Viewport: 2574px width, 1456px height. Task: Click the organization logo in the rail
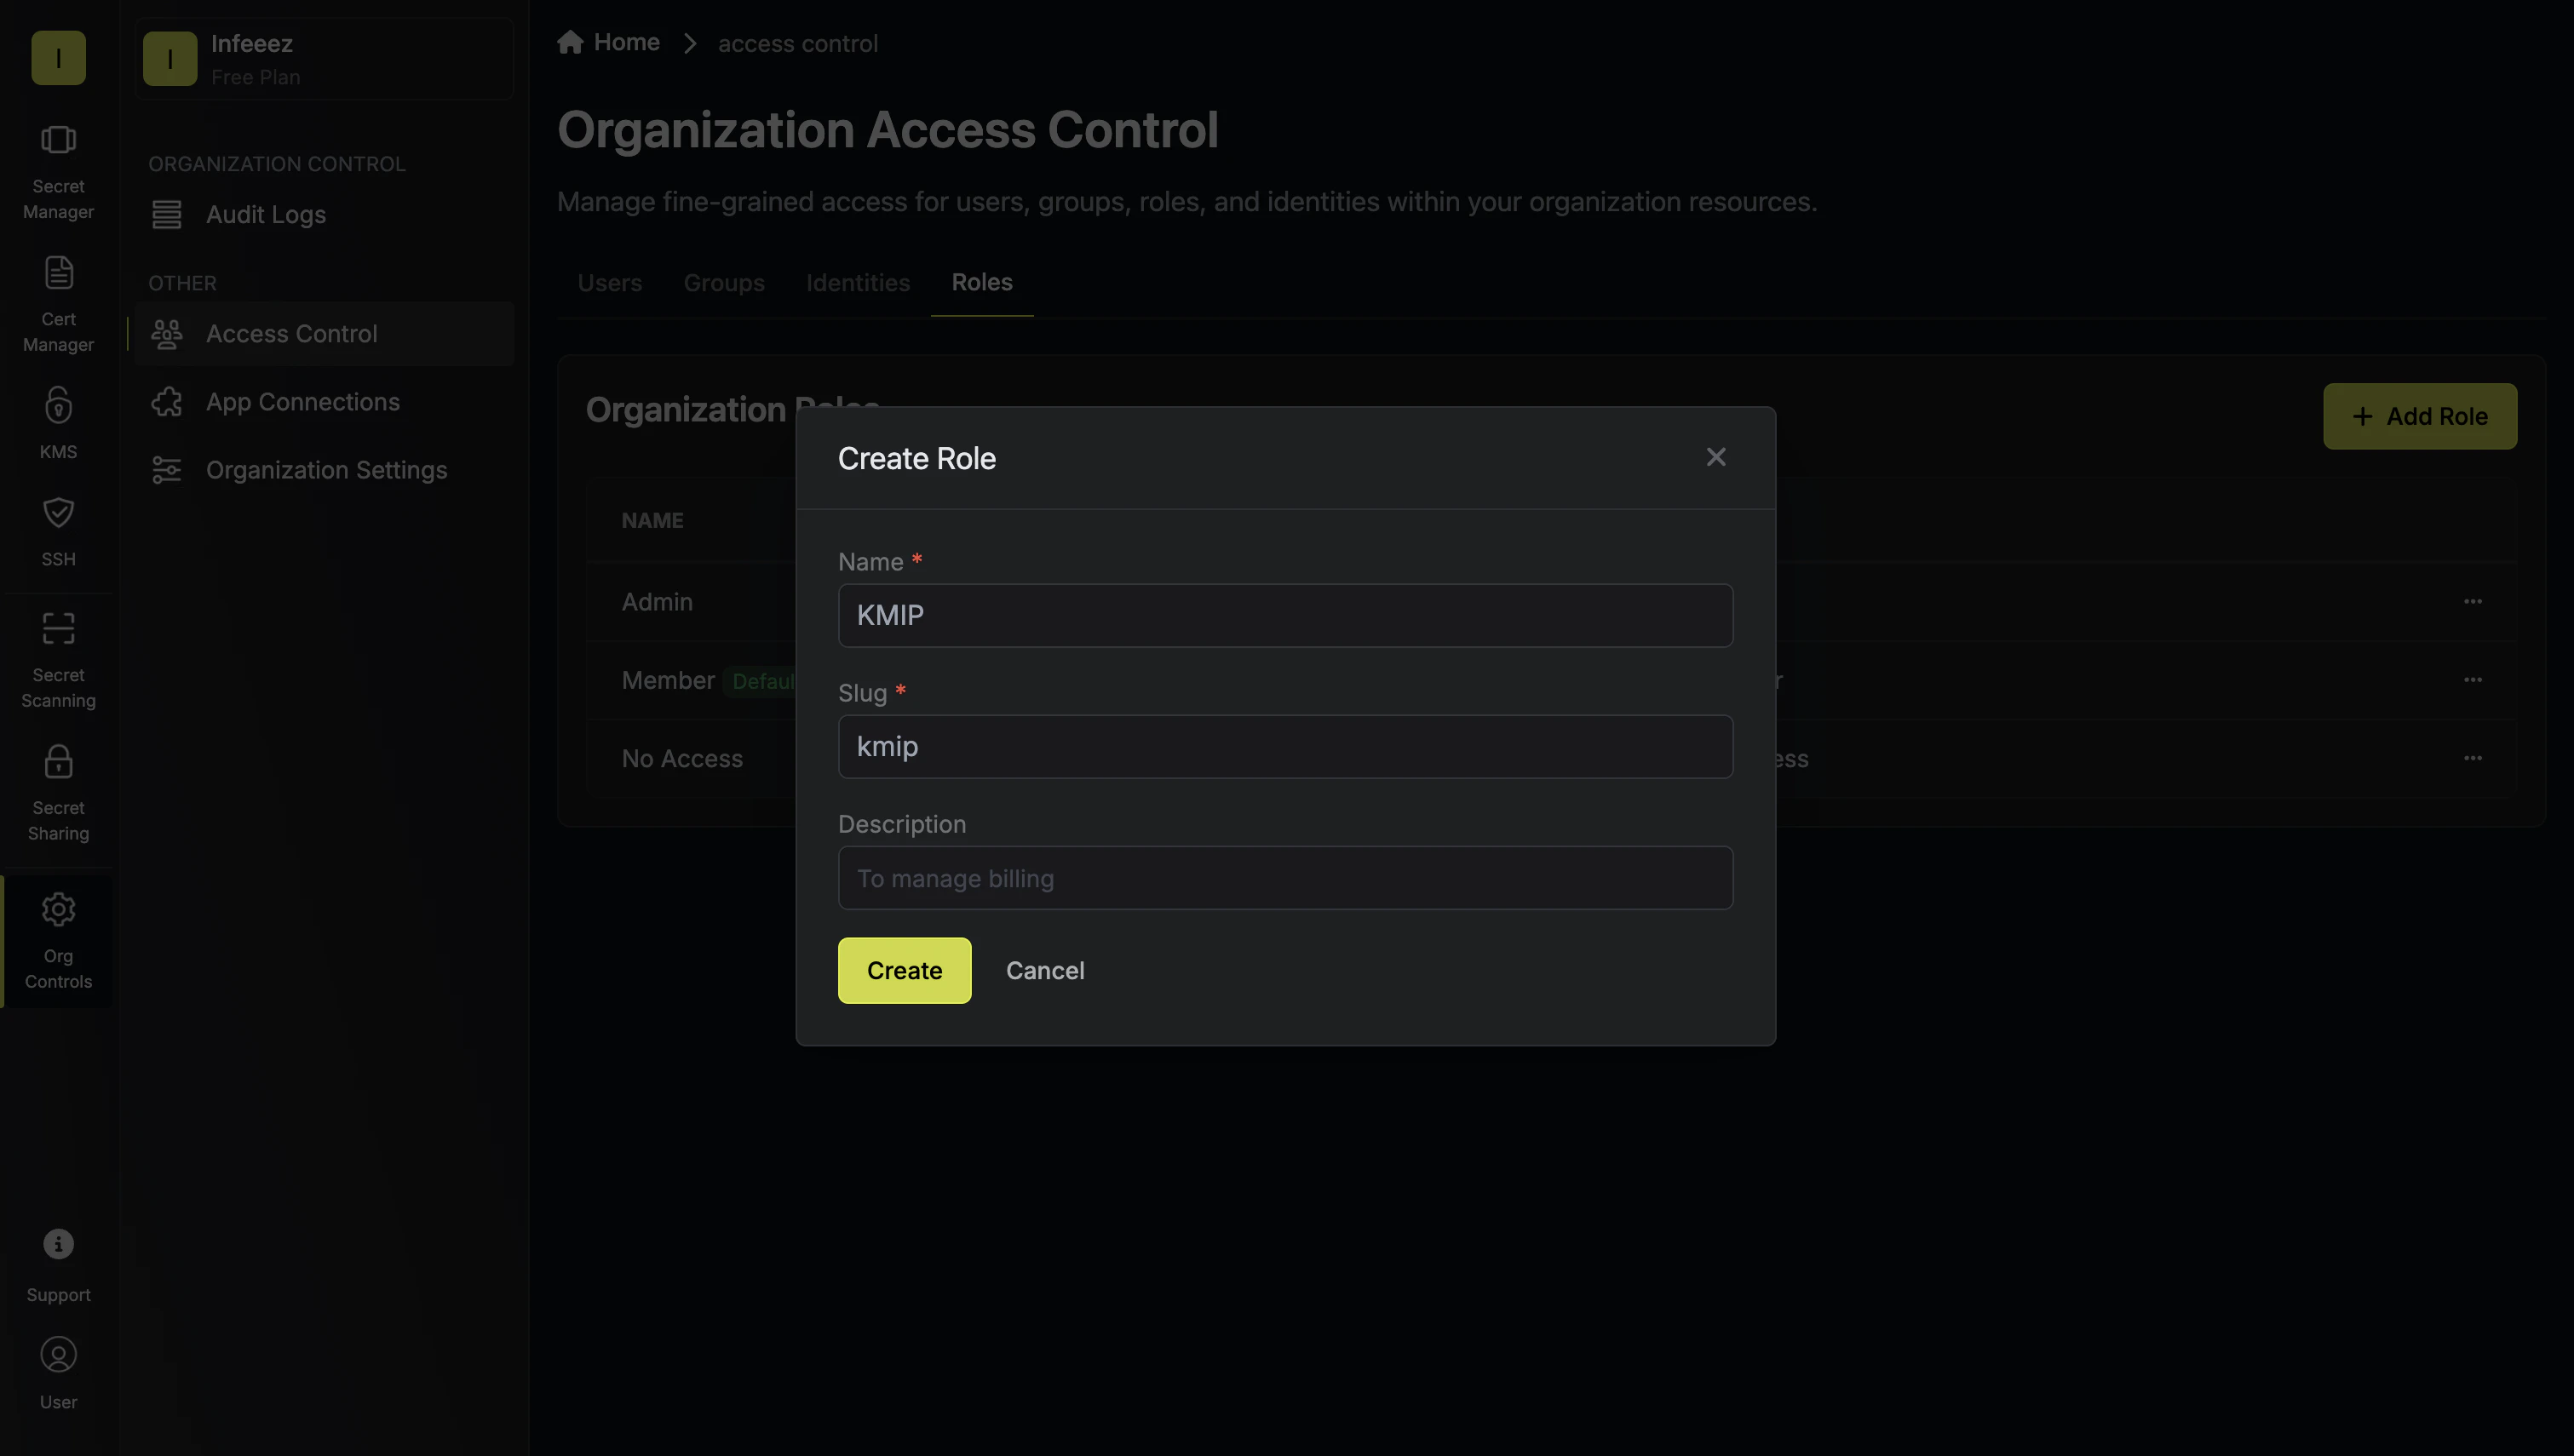click(58, 57)
